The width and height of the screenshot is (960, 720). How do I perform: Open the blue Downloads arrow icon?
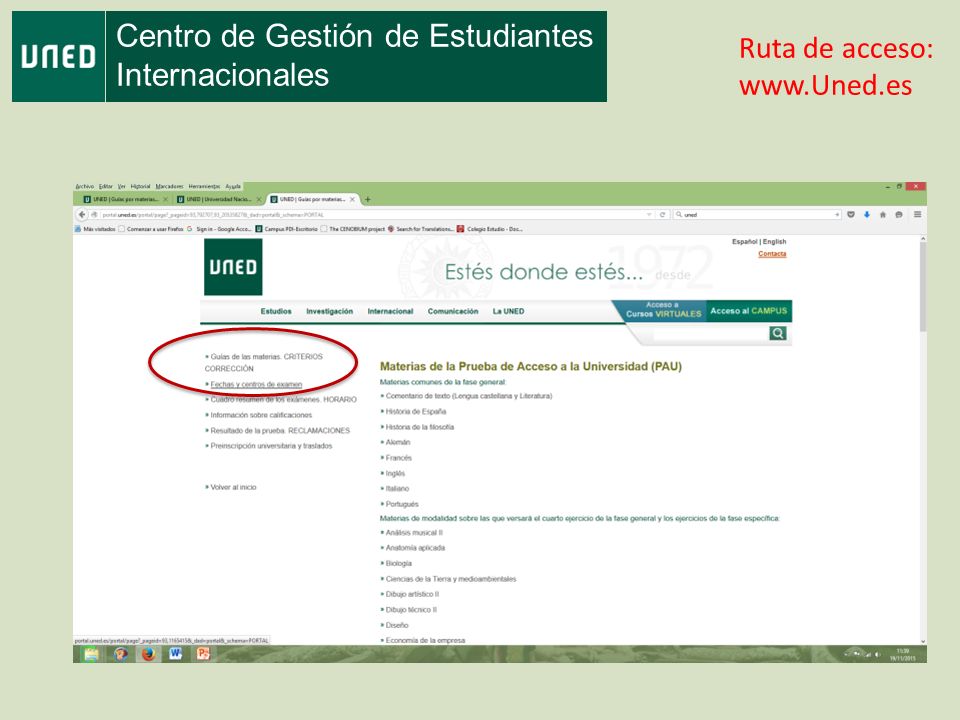click(x=867, y=215)
